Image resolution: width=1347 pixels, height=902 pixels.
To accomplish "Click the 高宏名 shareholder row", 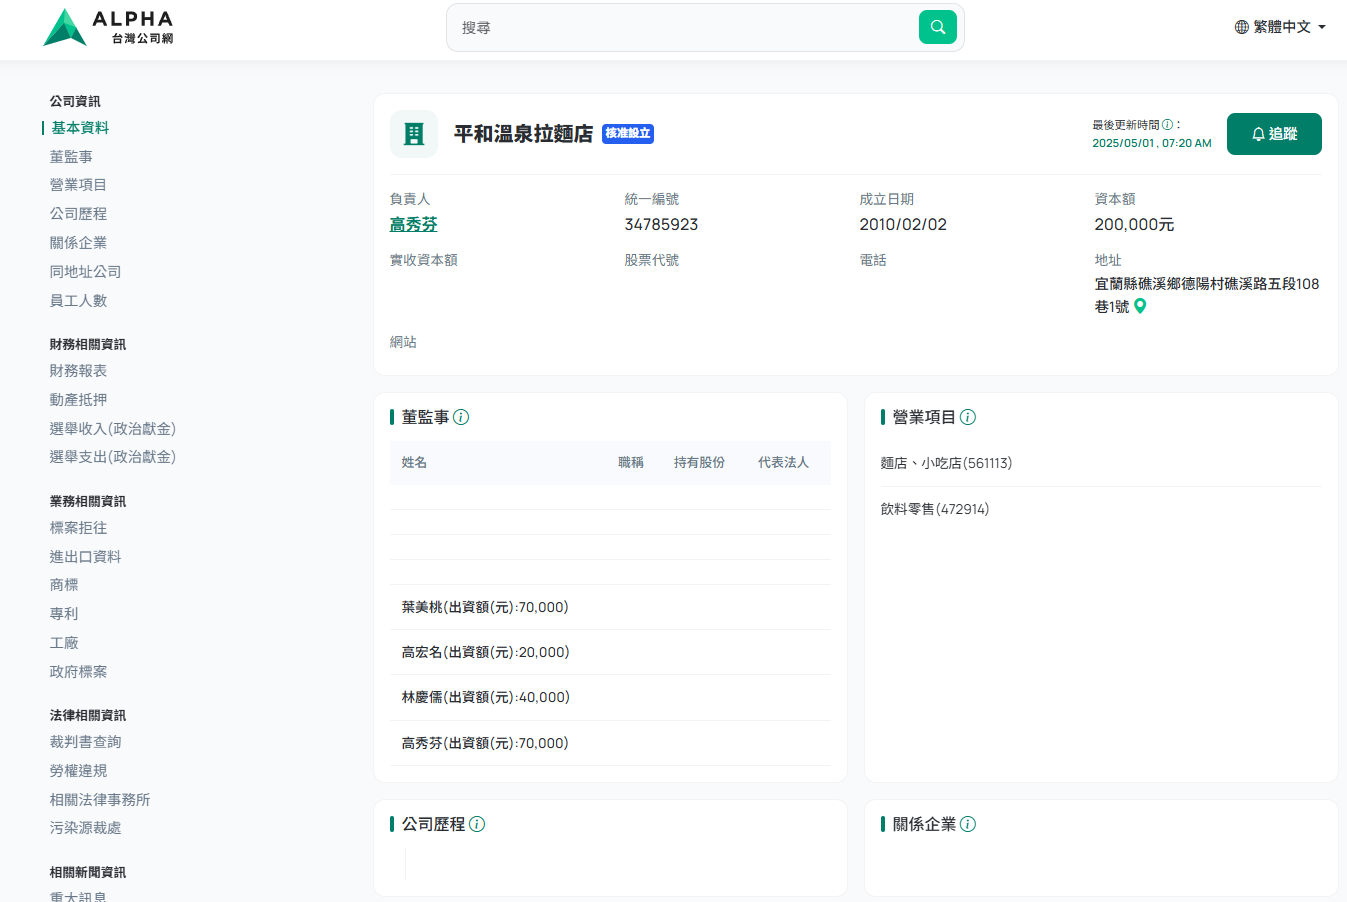I will coord(611,652).
